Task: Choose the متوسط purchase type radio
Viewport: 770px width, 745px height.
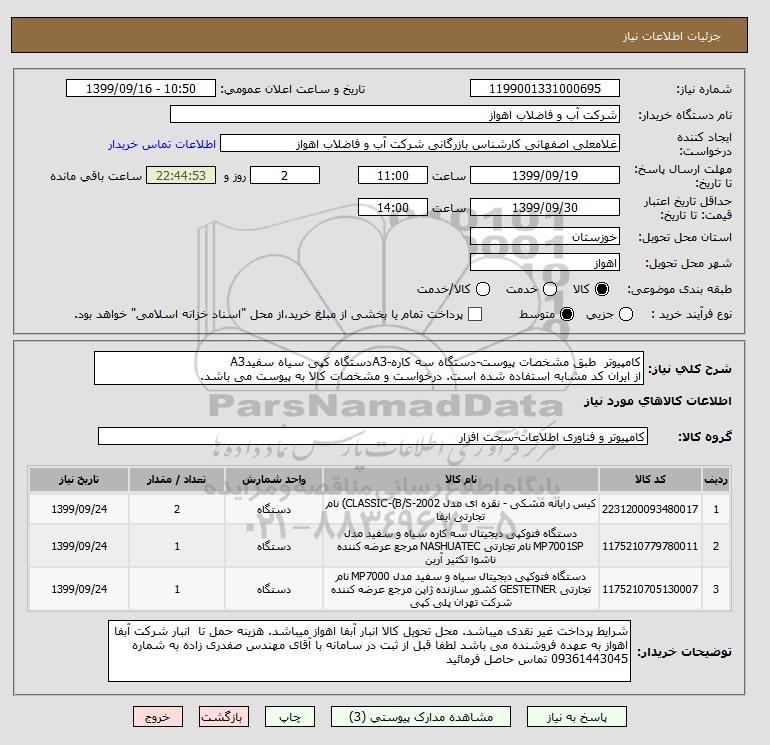Action: [x=567, y=314]
